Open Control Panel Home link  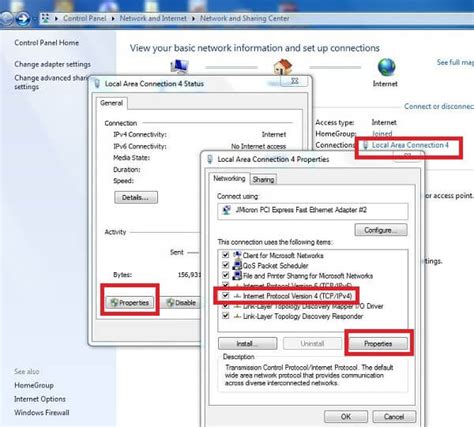pyautogui.click(x=47, y=43)
